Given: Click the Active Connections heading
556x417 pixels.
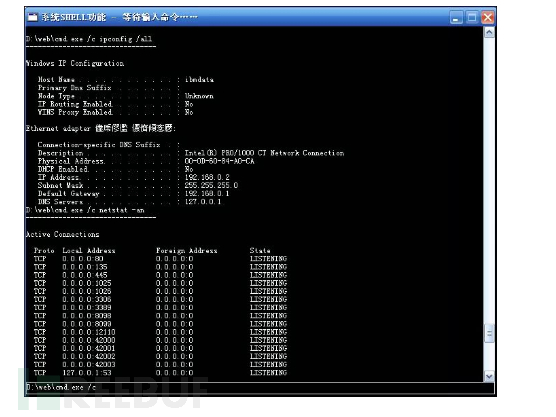Looking at the screenshot, I should [62, 234].
